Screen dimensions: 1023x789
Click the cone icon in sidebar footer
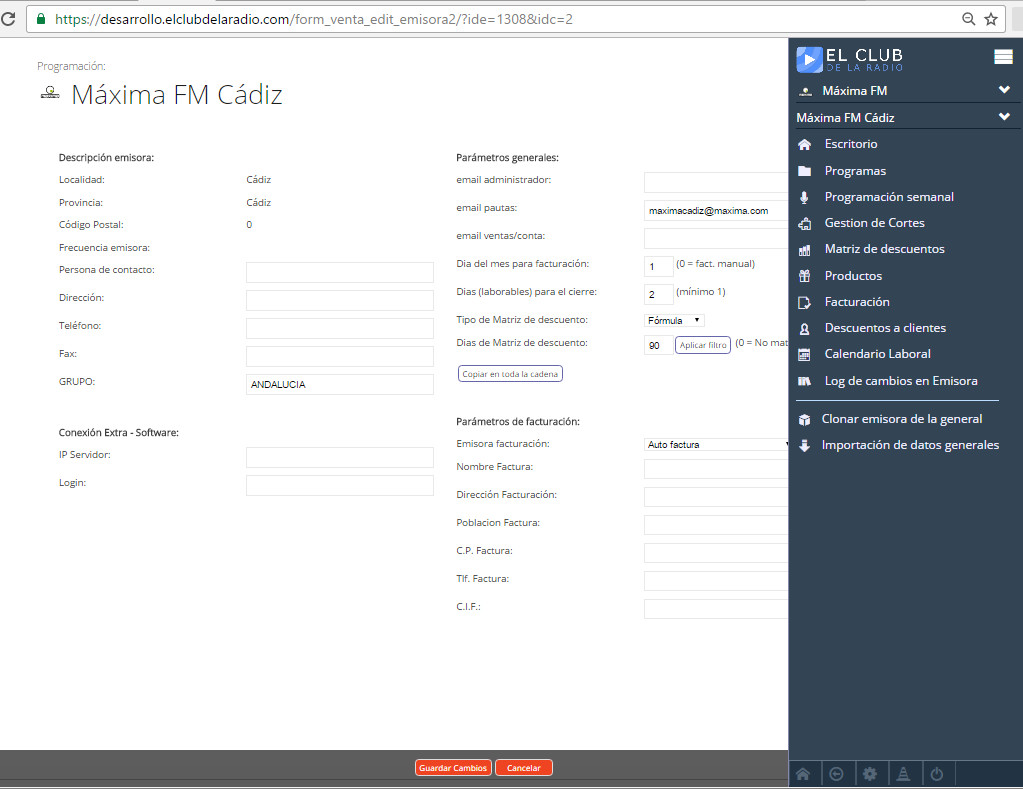tap(903, 774)
